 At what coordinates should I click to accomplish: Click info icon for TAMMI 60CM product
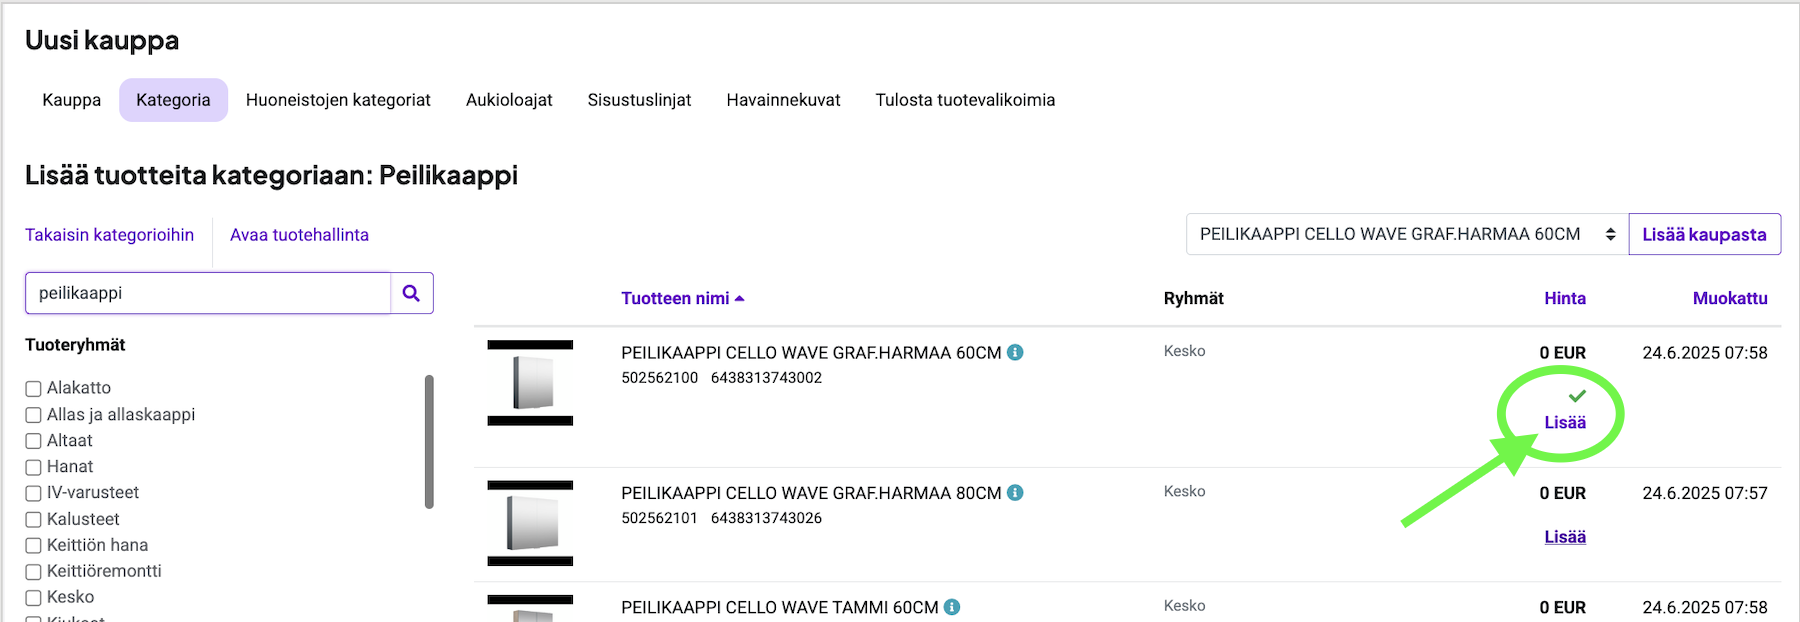tap(952, 607)
